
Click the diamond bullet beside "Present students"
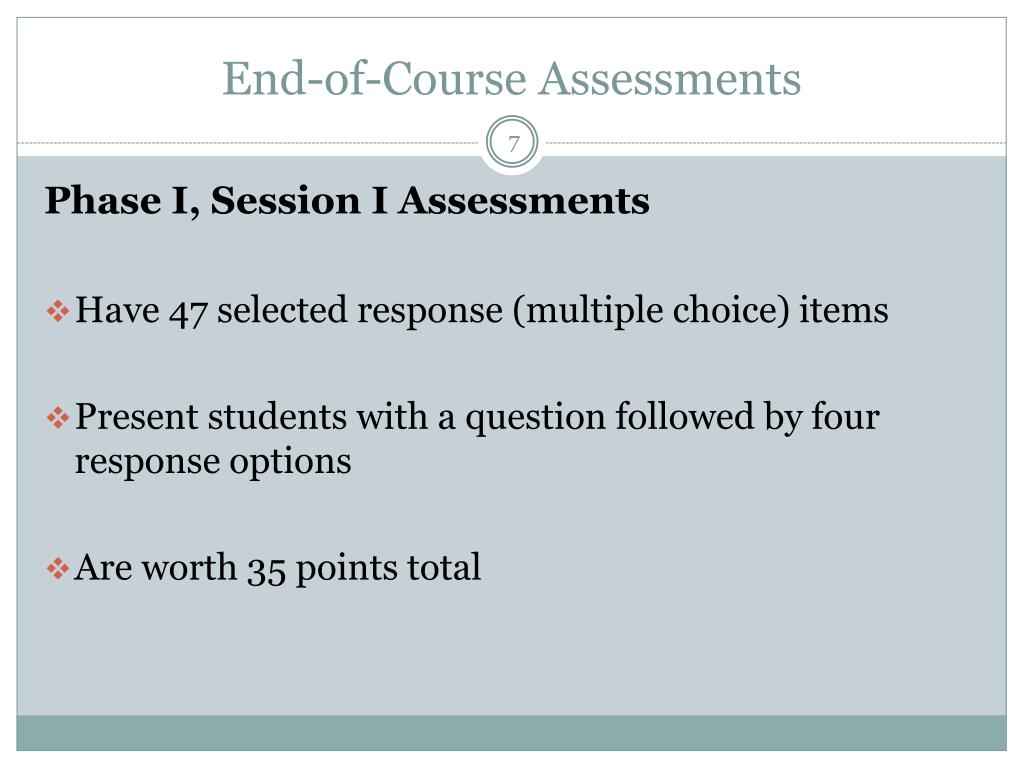click(x=58, y=418)
